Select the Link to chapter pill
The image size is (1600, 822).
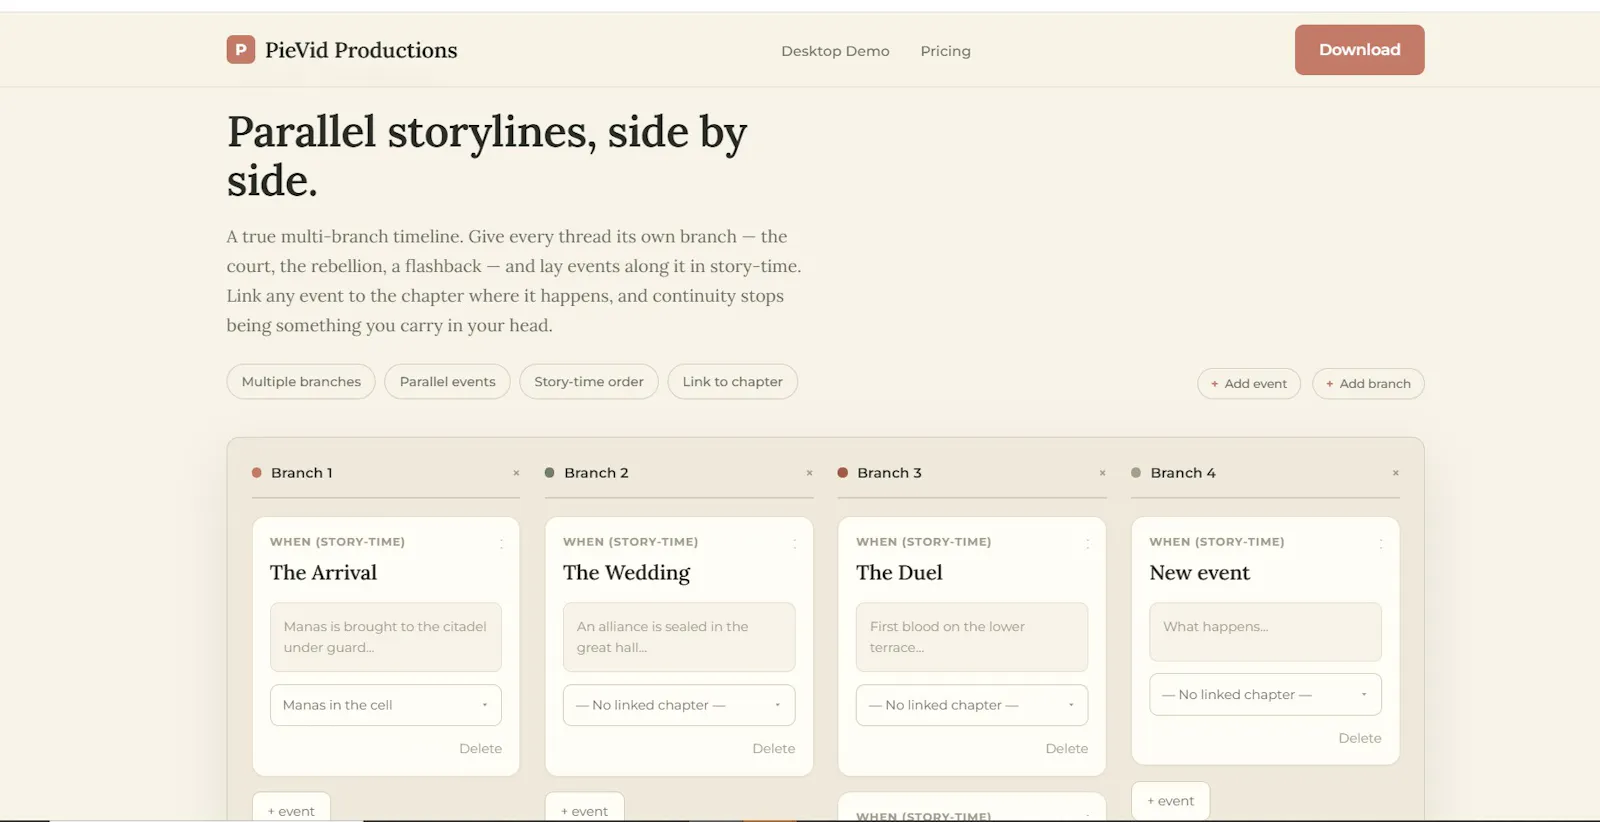tap(733, 382)
